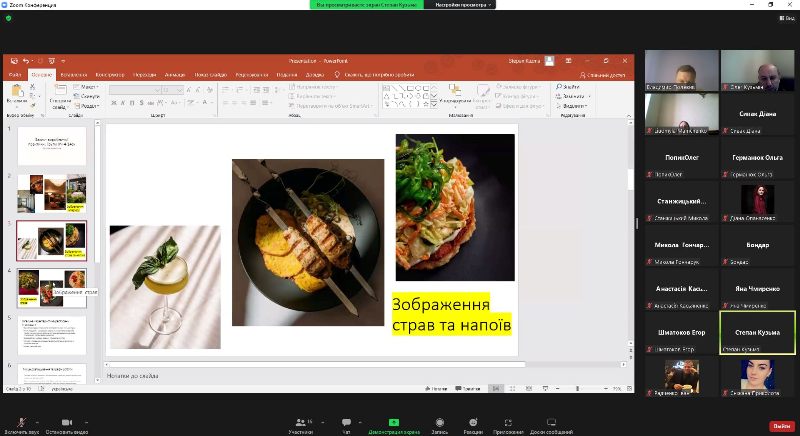The image size is (800, 436).
Task: Click the Cut scissors icon
Action: [x=33, y=87]
